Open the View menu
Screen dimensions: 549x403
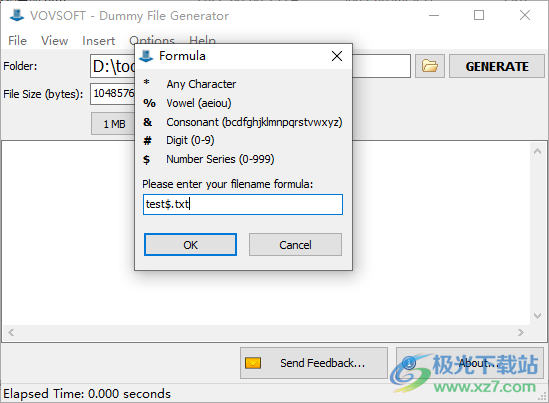pyautogui.click(x=54, y=41)
